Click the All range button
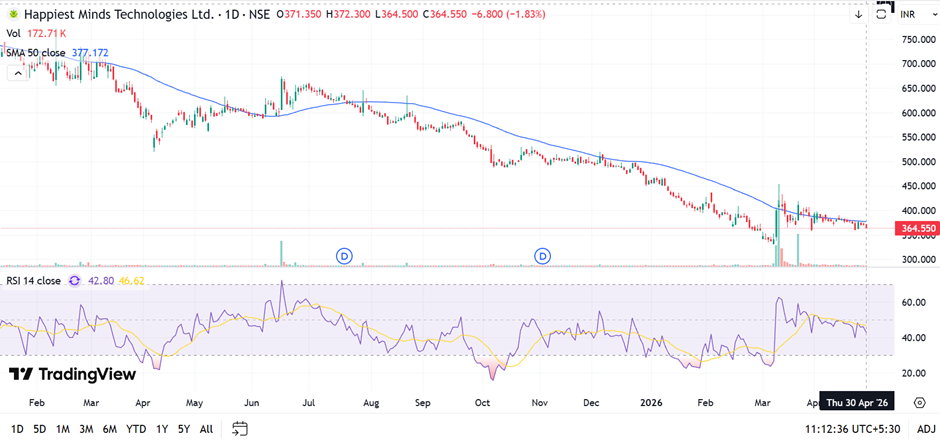The width and height of the screenshot is (940, 442). (206, 429)
